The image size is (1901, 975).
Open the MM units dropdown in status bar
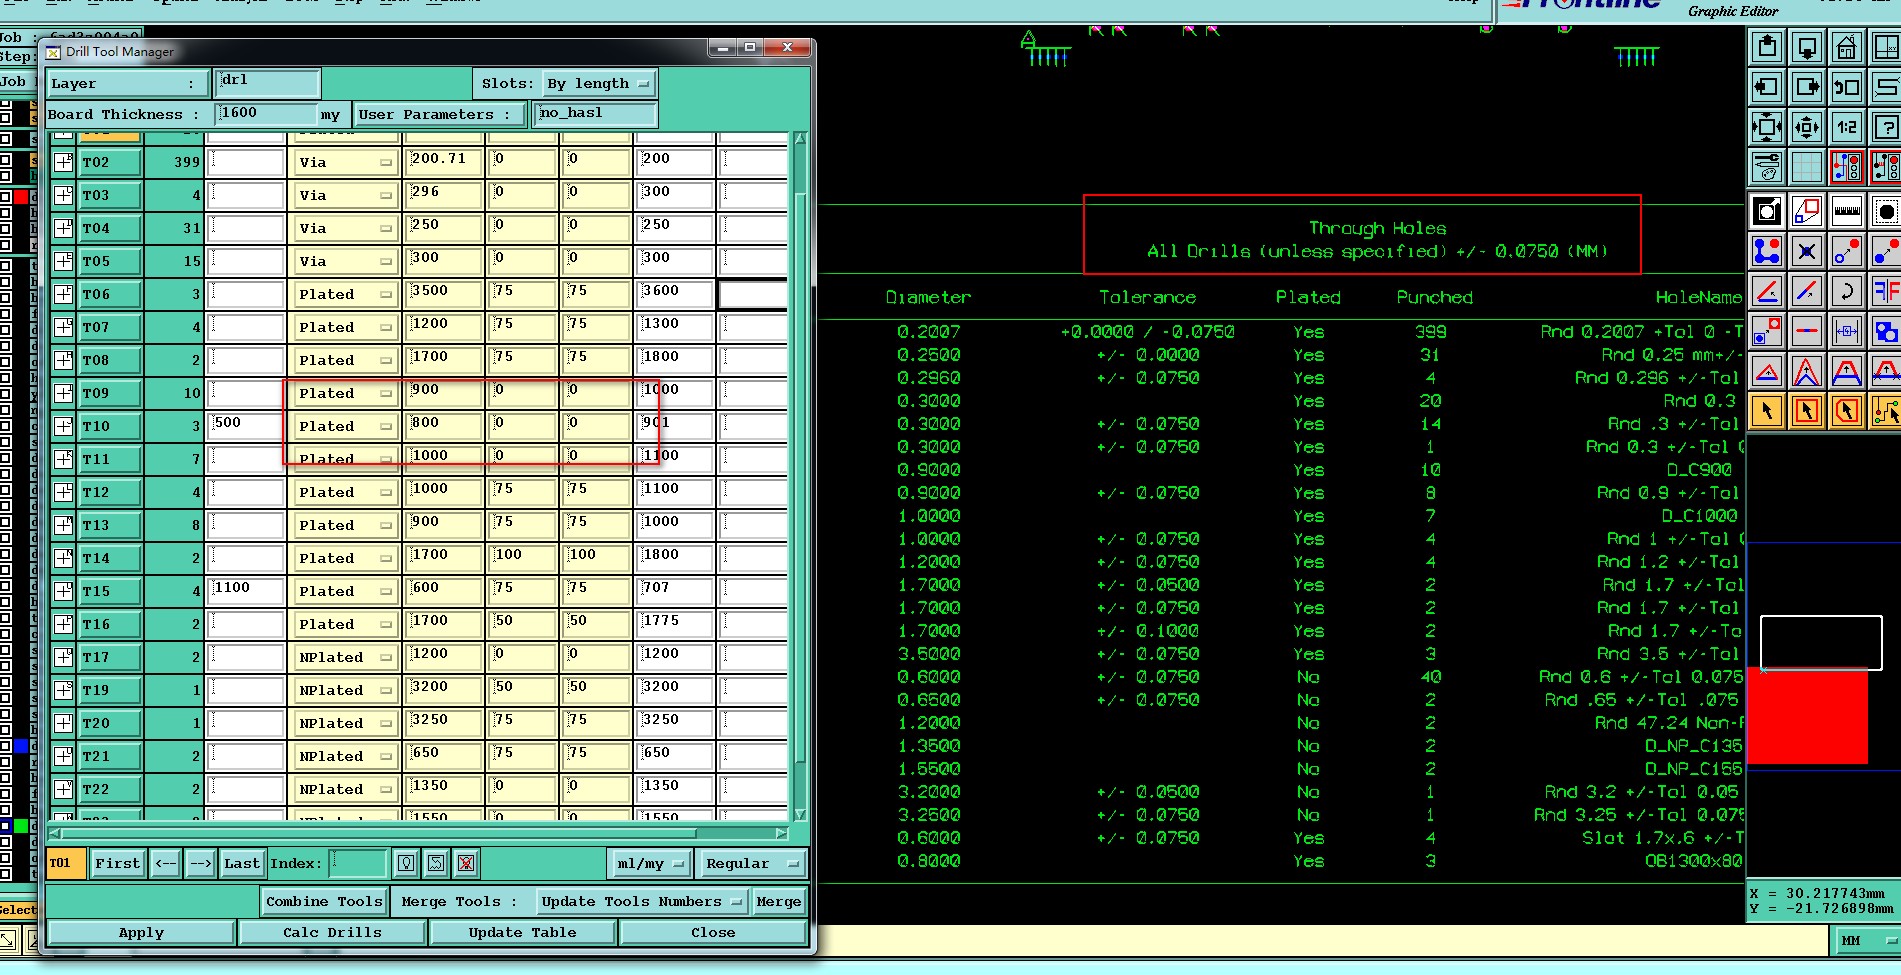pyautogui.click(x=1868, y=941)
